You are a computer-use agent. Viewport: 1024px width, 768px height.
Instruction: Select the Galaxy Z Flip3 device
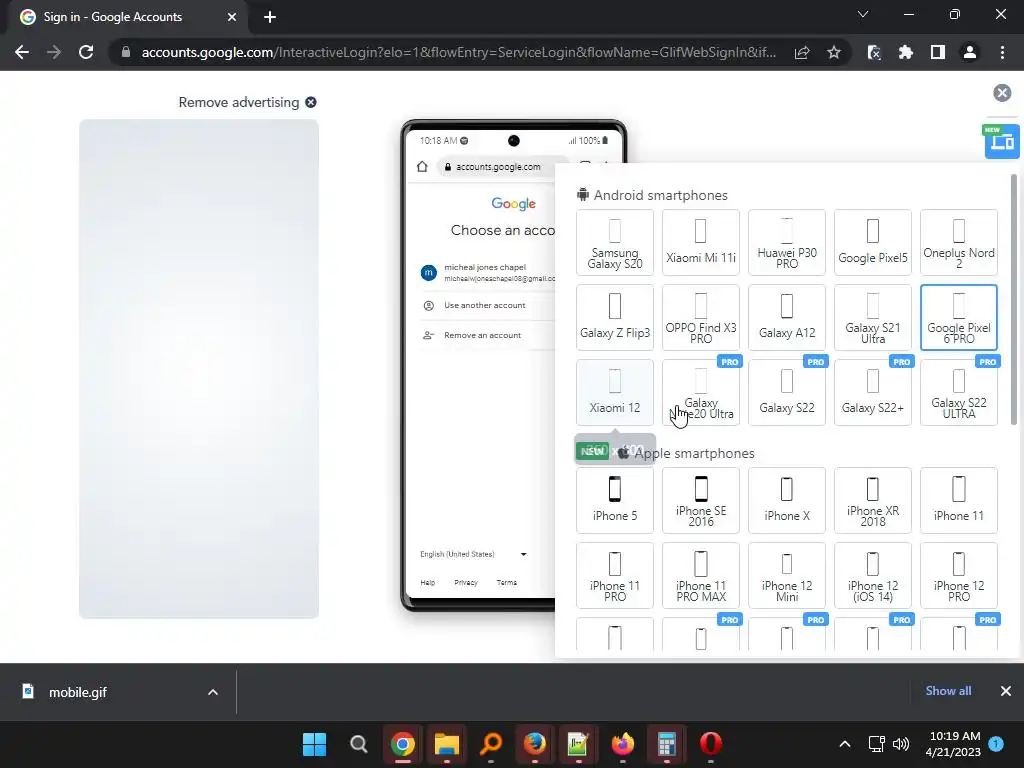[615, 317]
